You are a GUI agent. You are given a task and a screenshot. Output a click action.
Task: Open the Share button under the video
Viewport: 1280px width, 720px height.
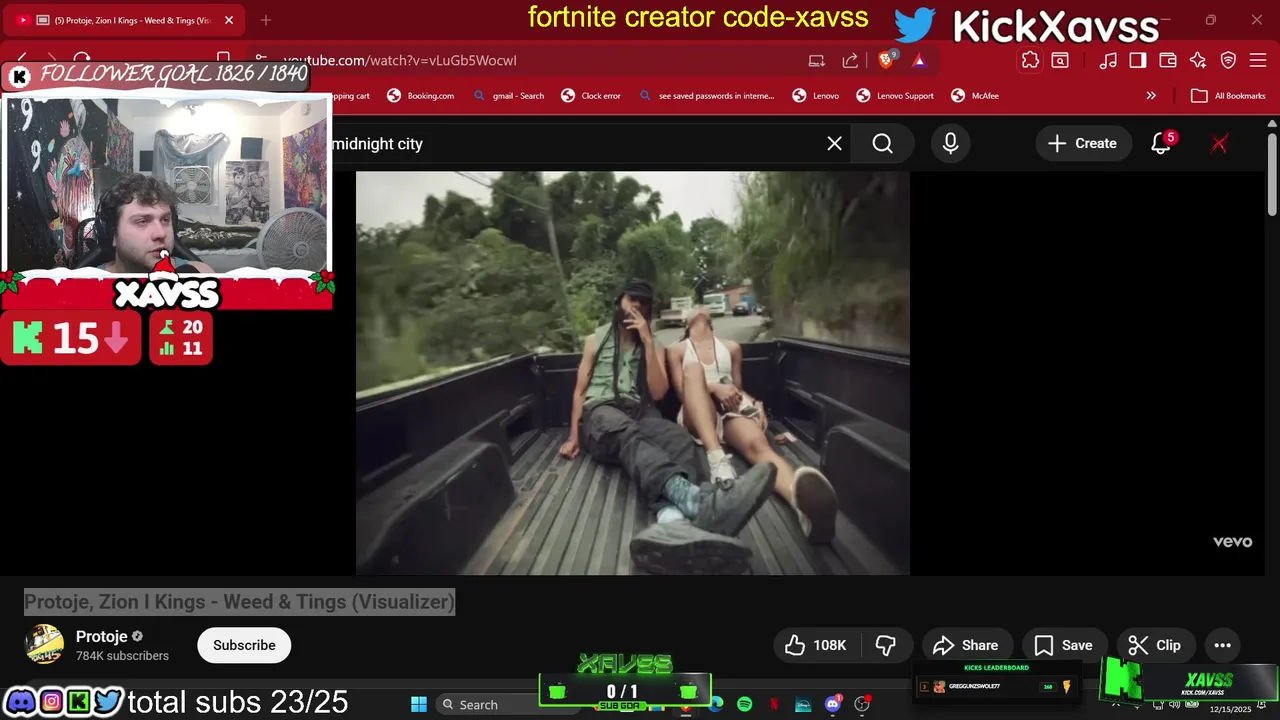click(x=966, y=645)
